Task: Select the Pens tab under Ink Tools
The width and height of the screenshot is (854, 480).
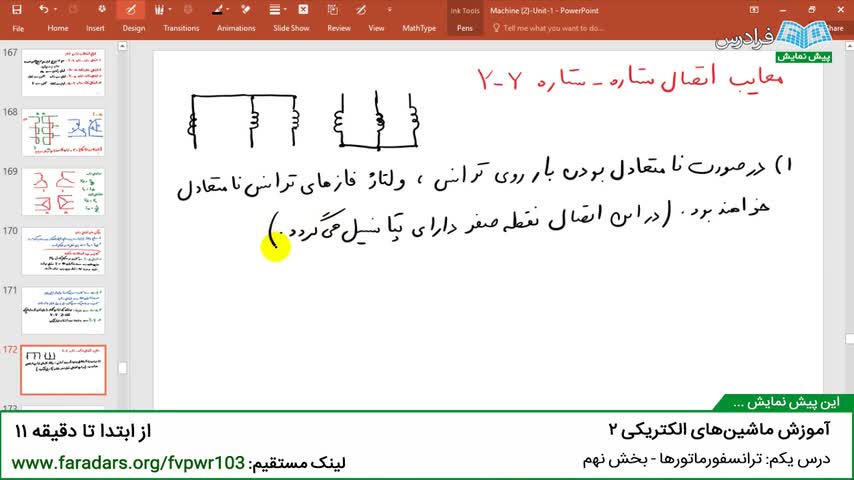Action: [465, 28]
